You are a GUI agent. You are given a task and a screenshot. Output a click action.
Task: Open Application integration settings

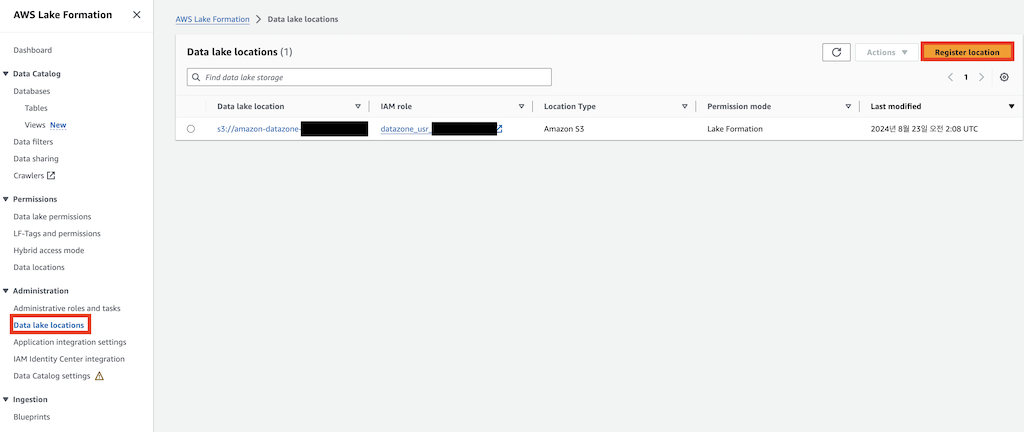[70, 342]
